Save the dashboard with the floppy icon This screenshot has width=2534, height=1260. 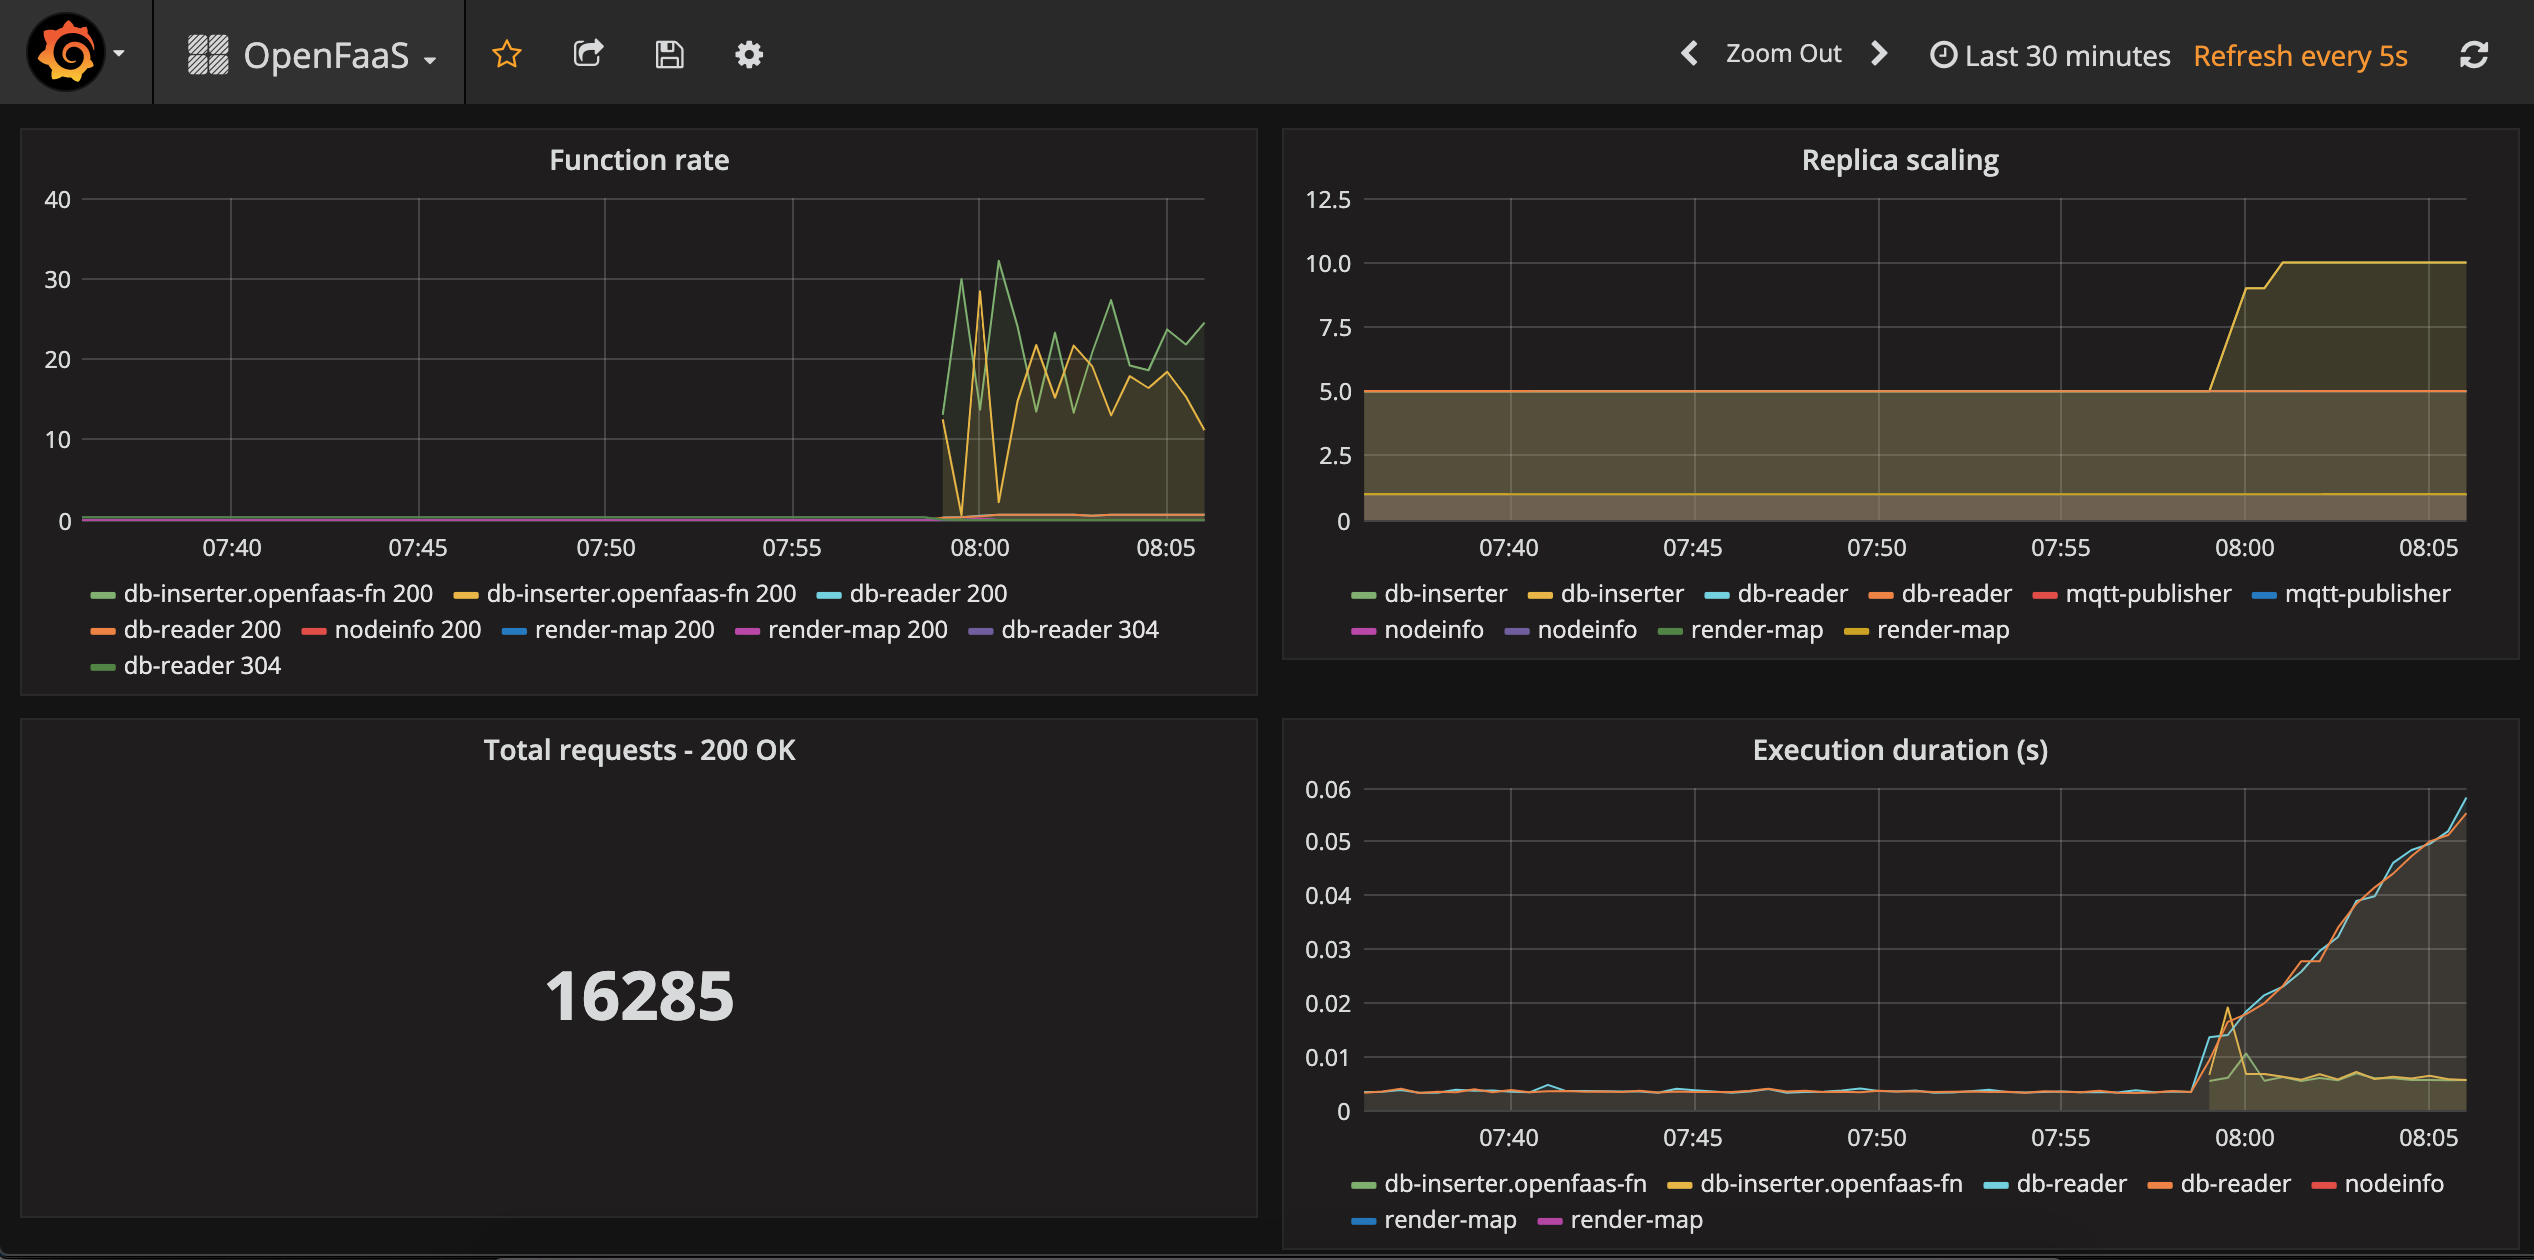(x=669, y=54)
